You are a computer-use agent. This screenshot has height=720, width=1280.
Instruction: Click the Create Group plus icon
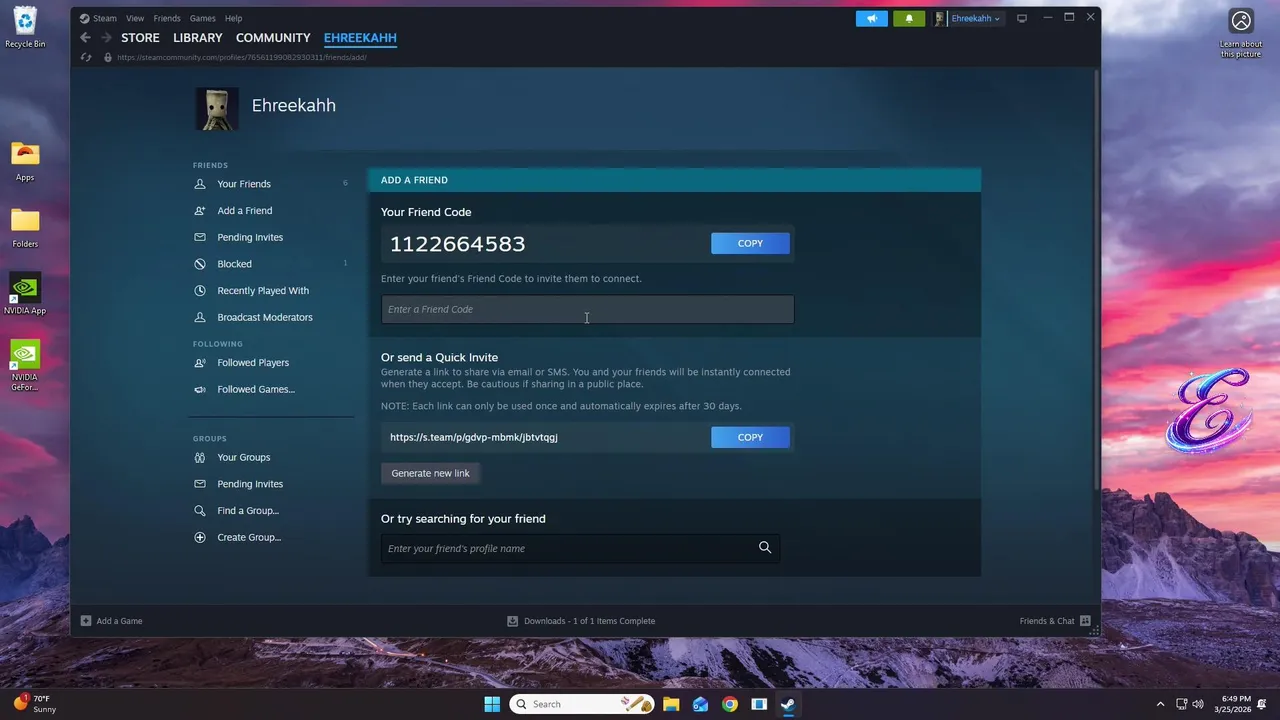(200, 537)
